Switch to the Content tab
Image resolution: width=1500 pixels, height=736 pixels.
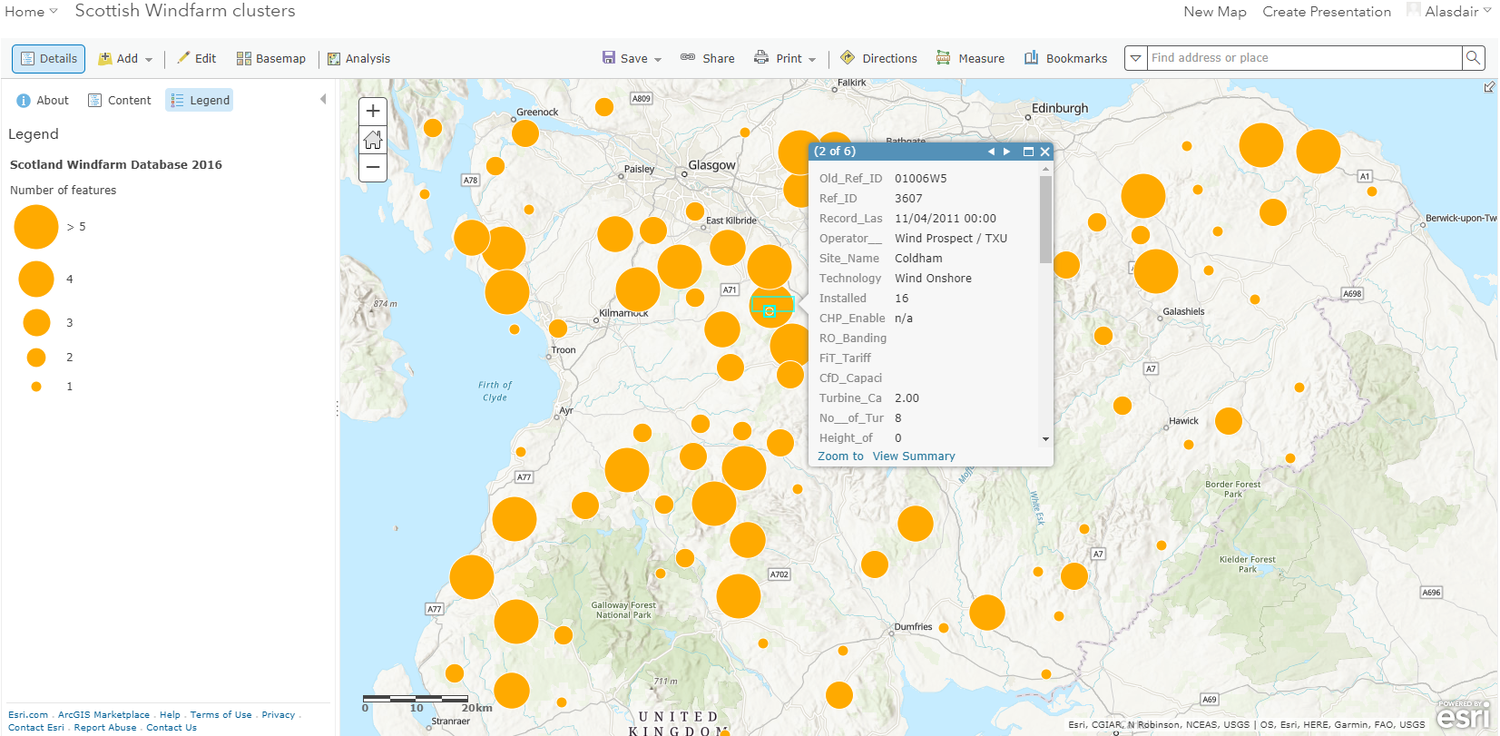tap(119, 100)
